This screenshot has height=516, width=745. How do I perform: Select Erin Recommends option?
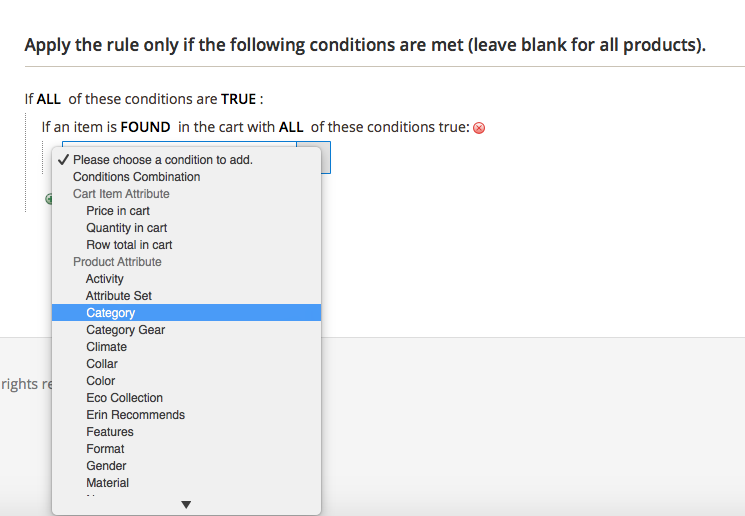(x=135, y=415)
